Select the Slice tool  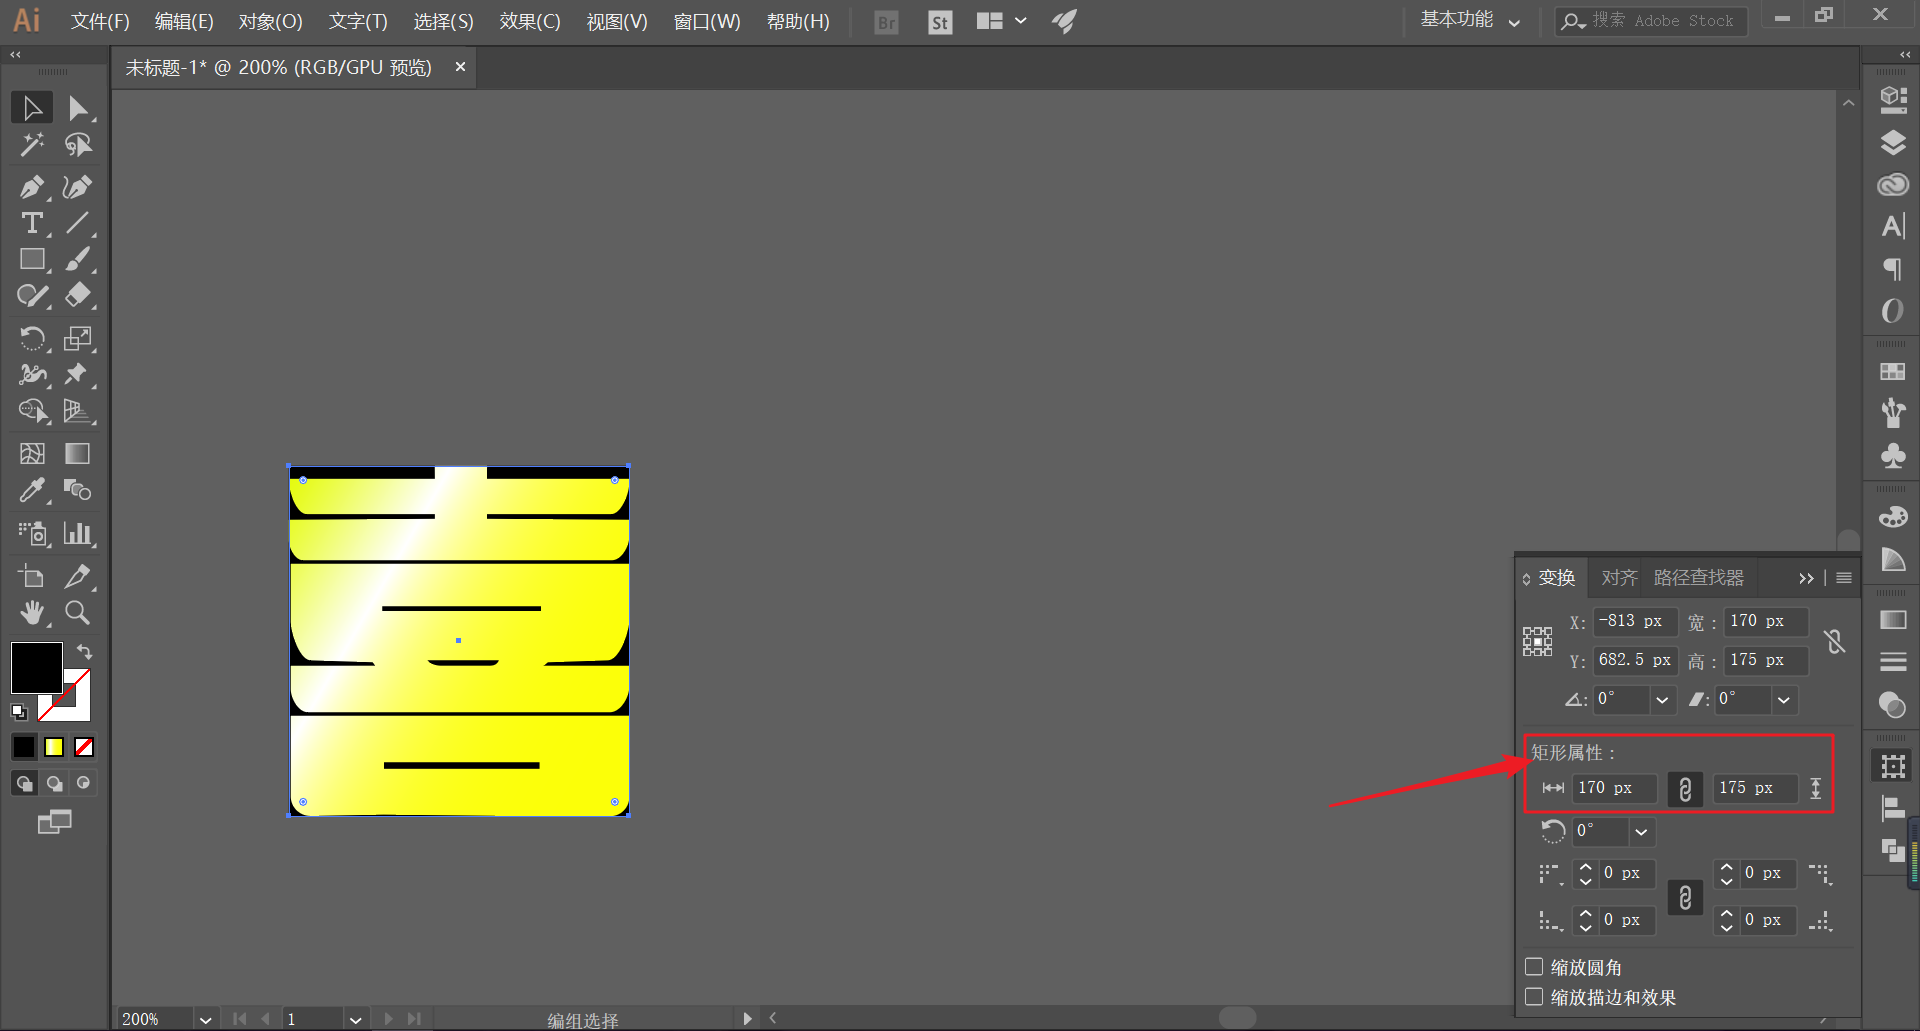78,576
